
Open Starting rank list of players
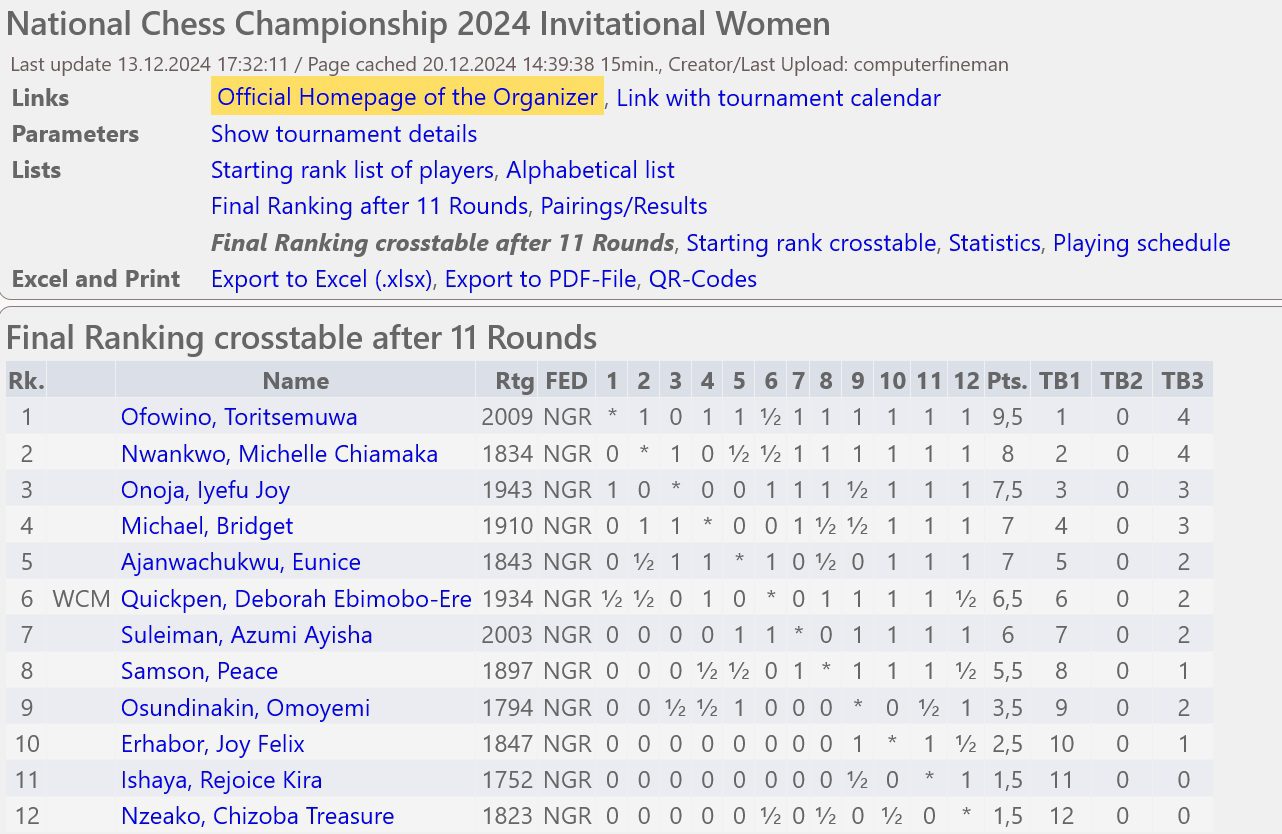tap(352, 170)
